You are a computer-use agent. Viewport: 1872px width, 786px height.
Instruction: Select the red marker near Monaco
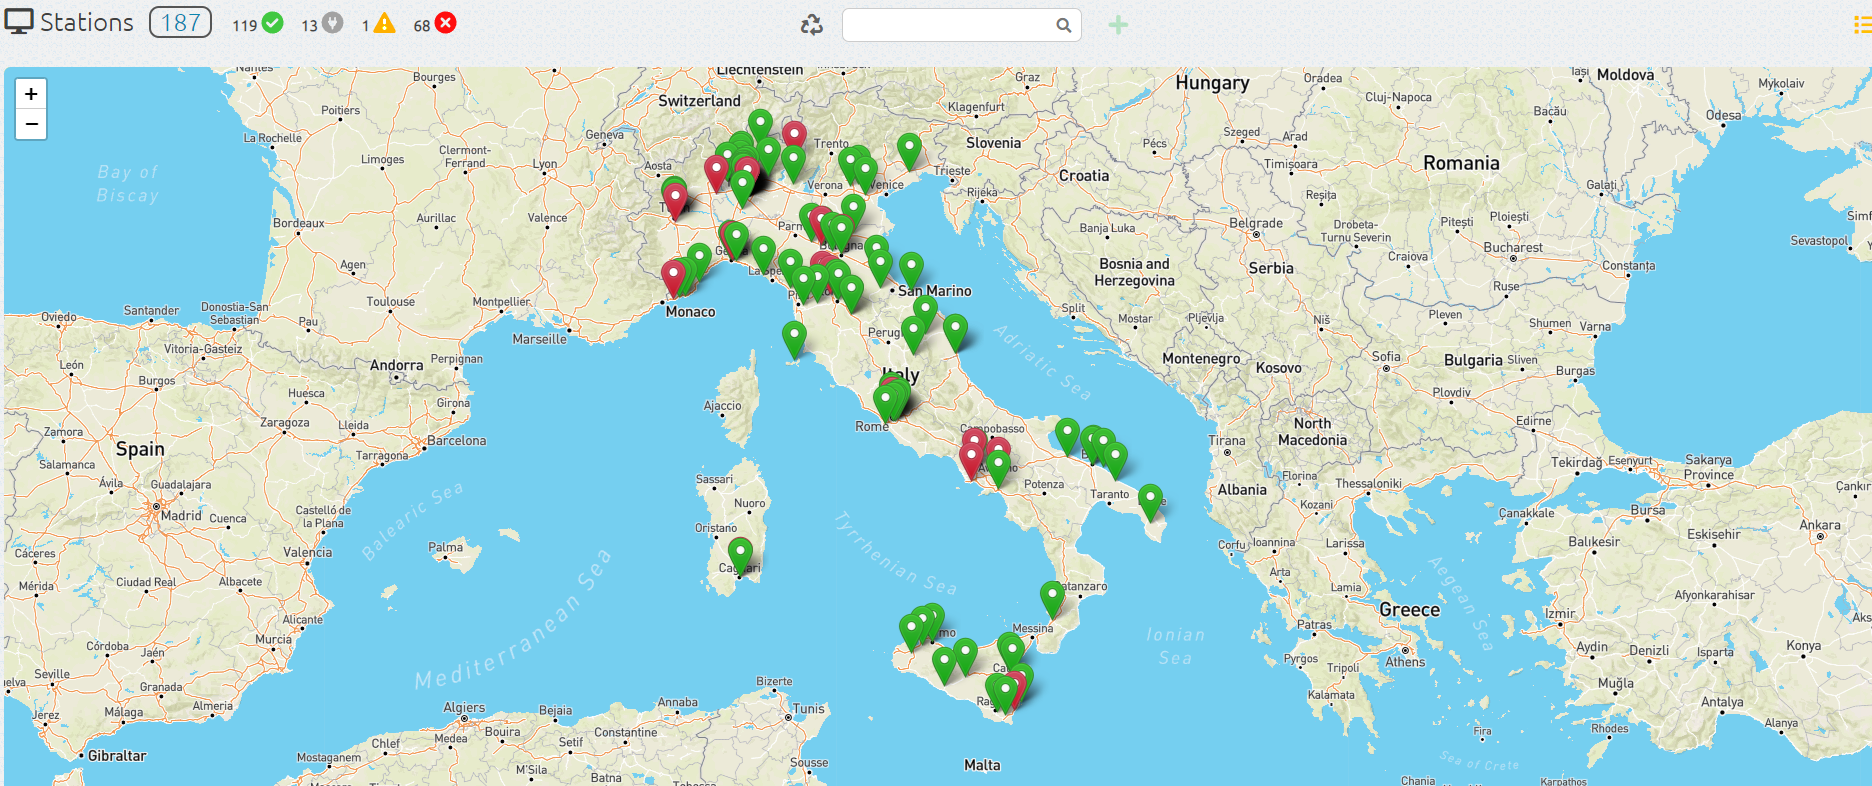click(x=674, y=275)
